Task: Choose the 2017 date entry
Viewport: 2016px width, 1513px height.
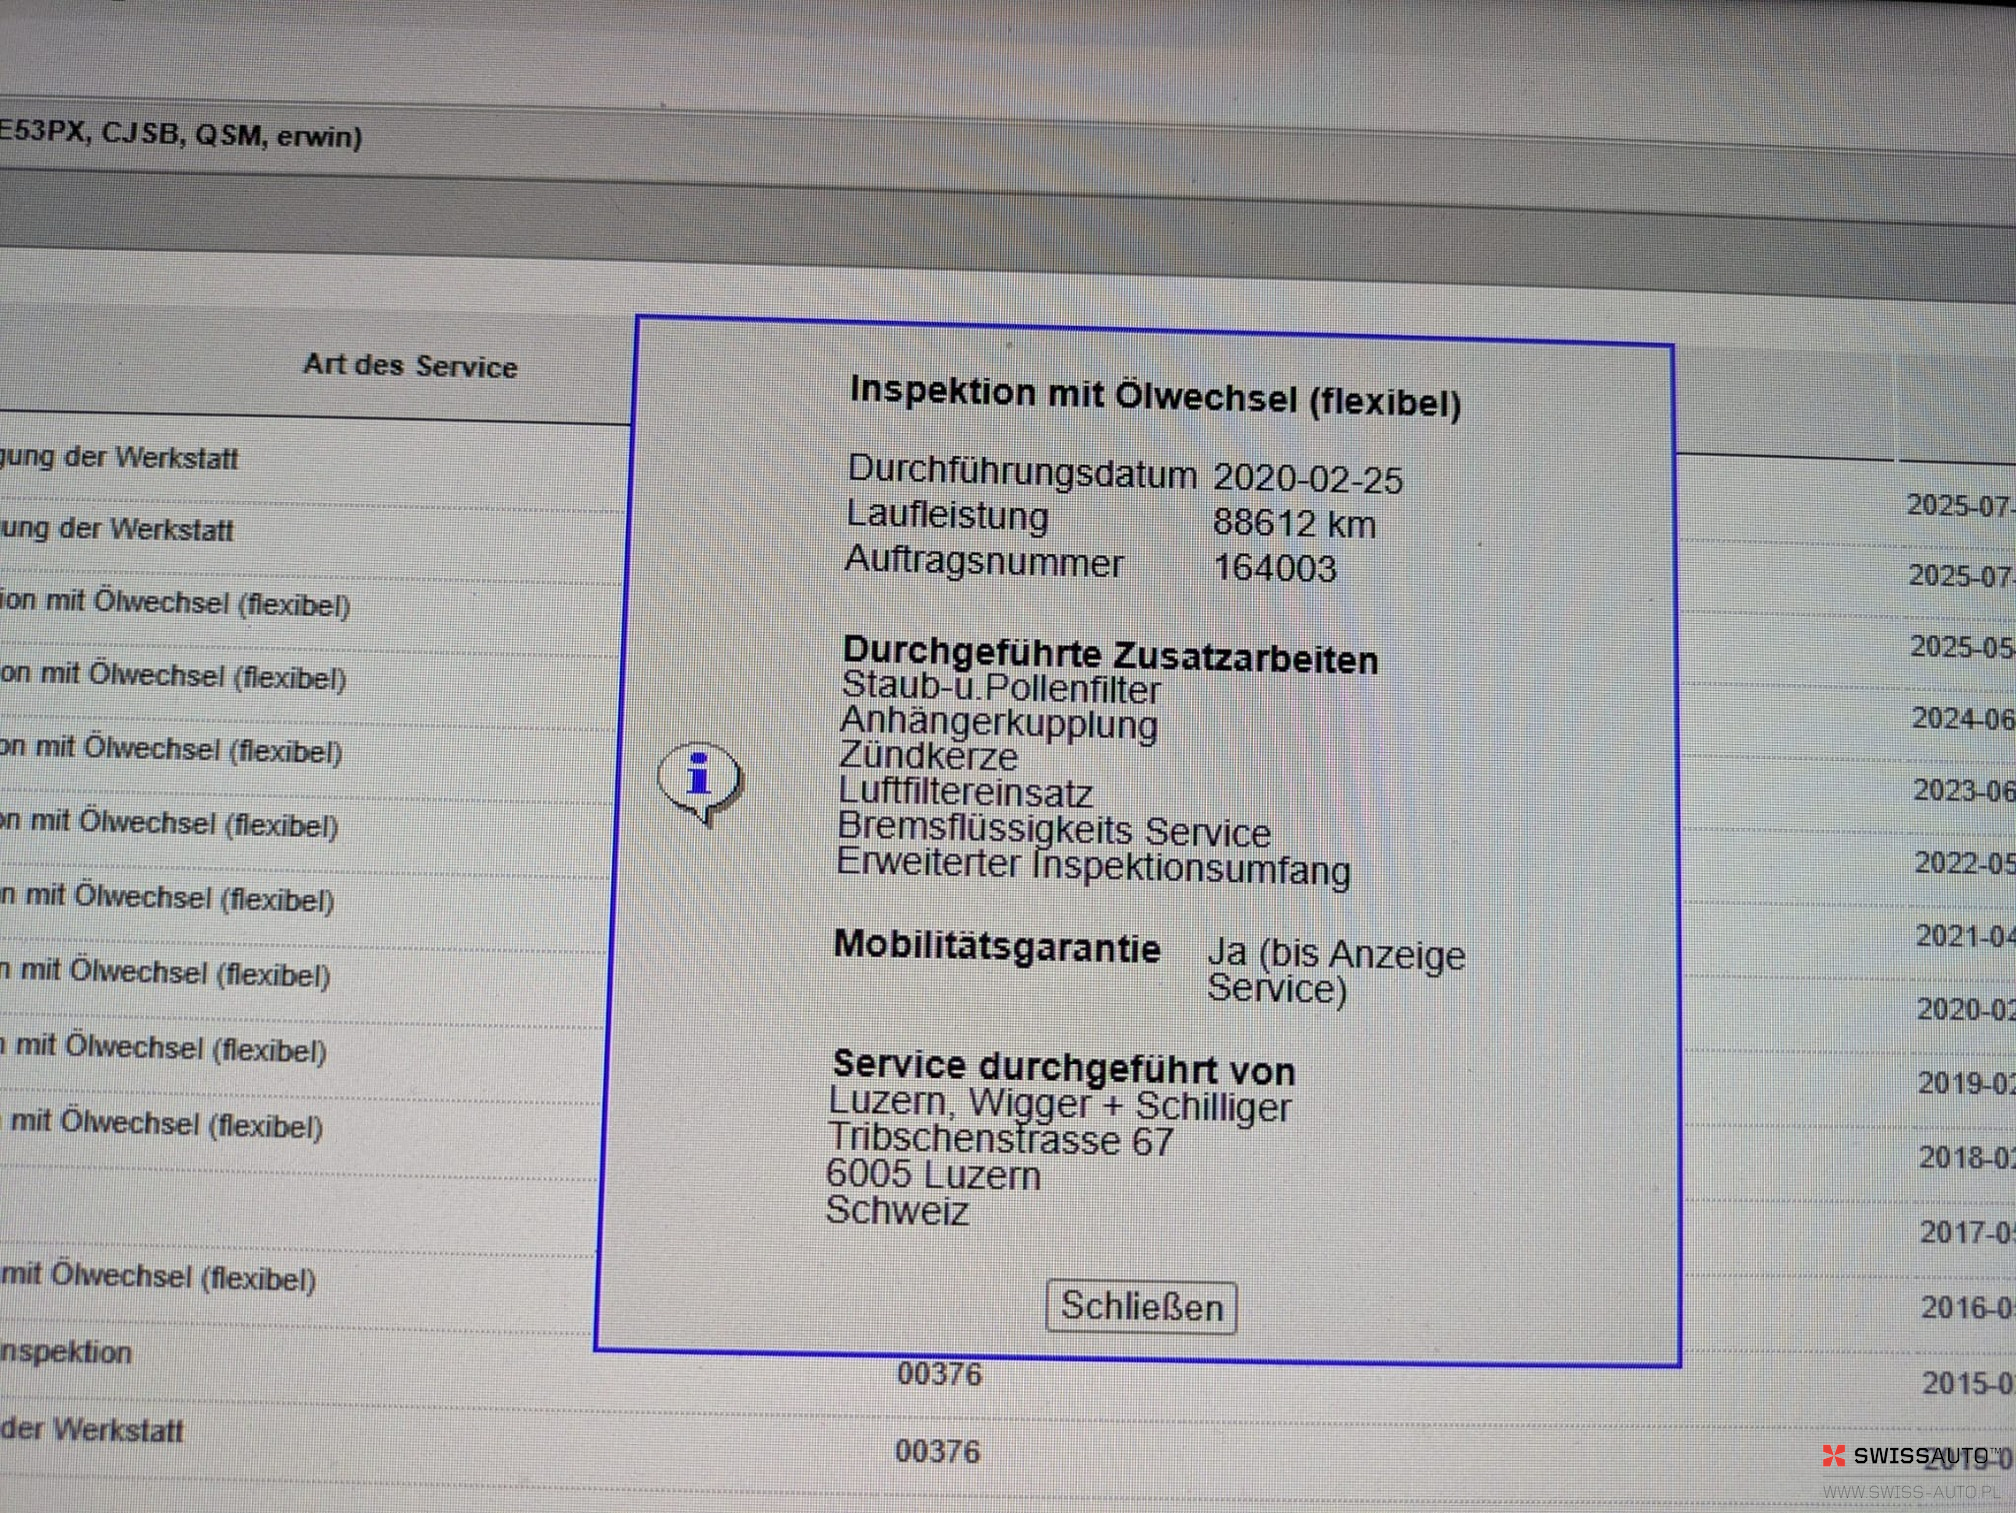Action: pos(1968,1232)
